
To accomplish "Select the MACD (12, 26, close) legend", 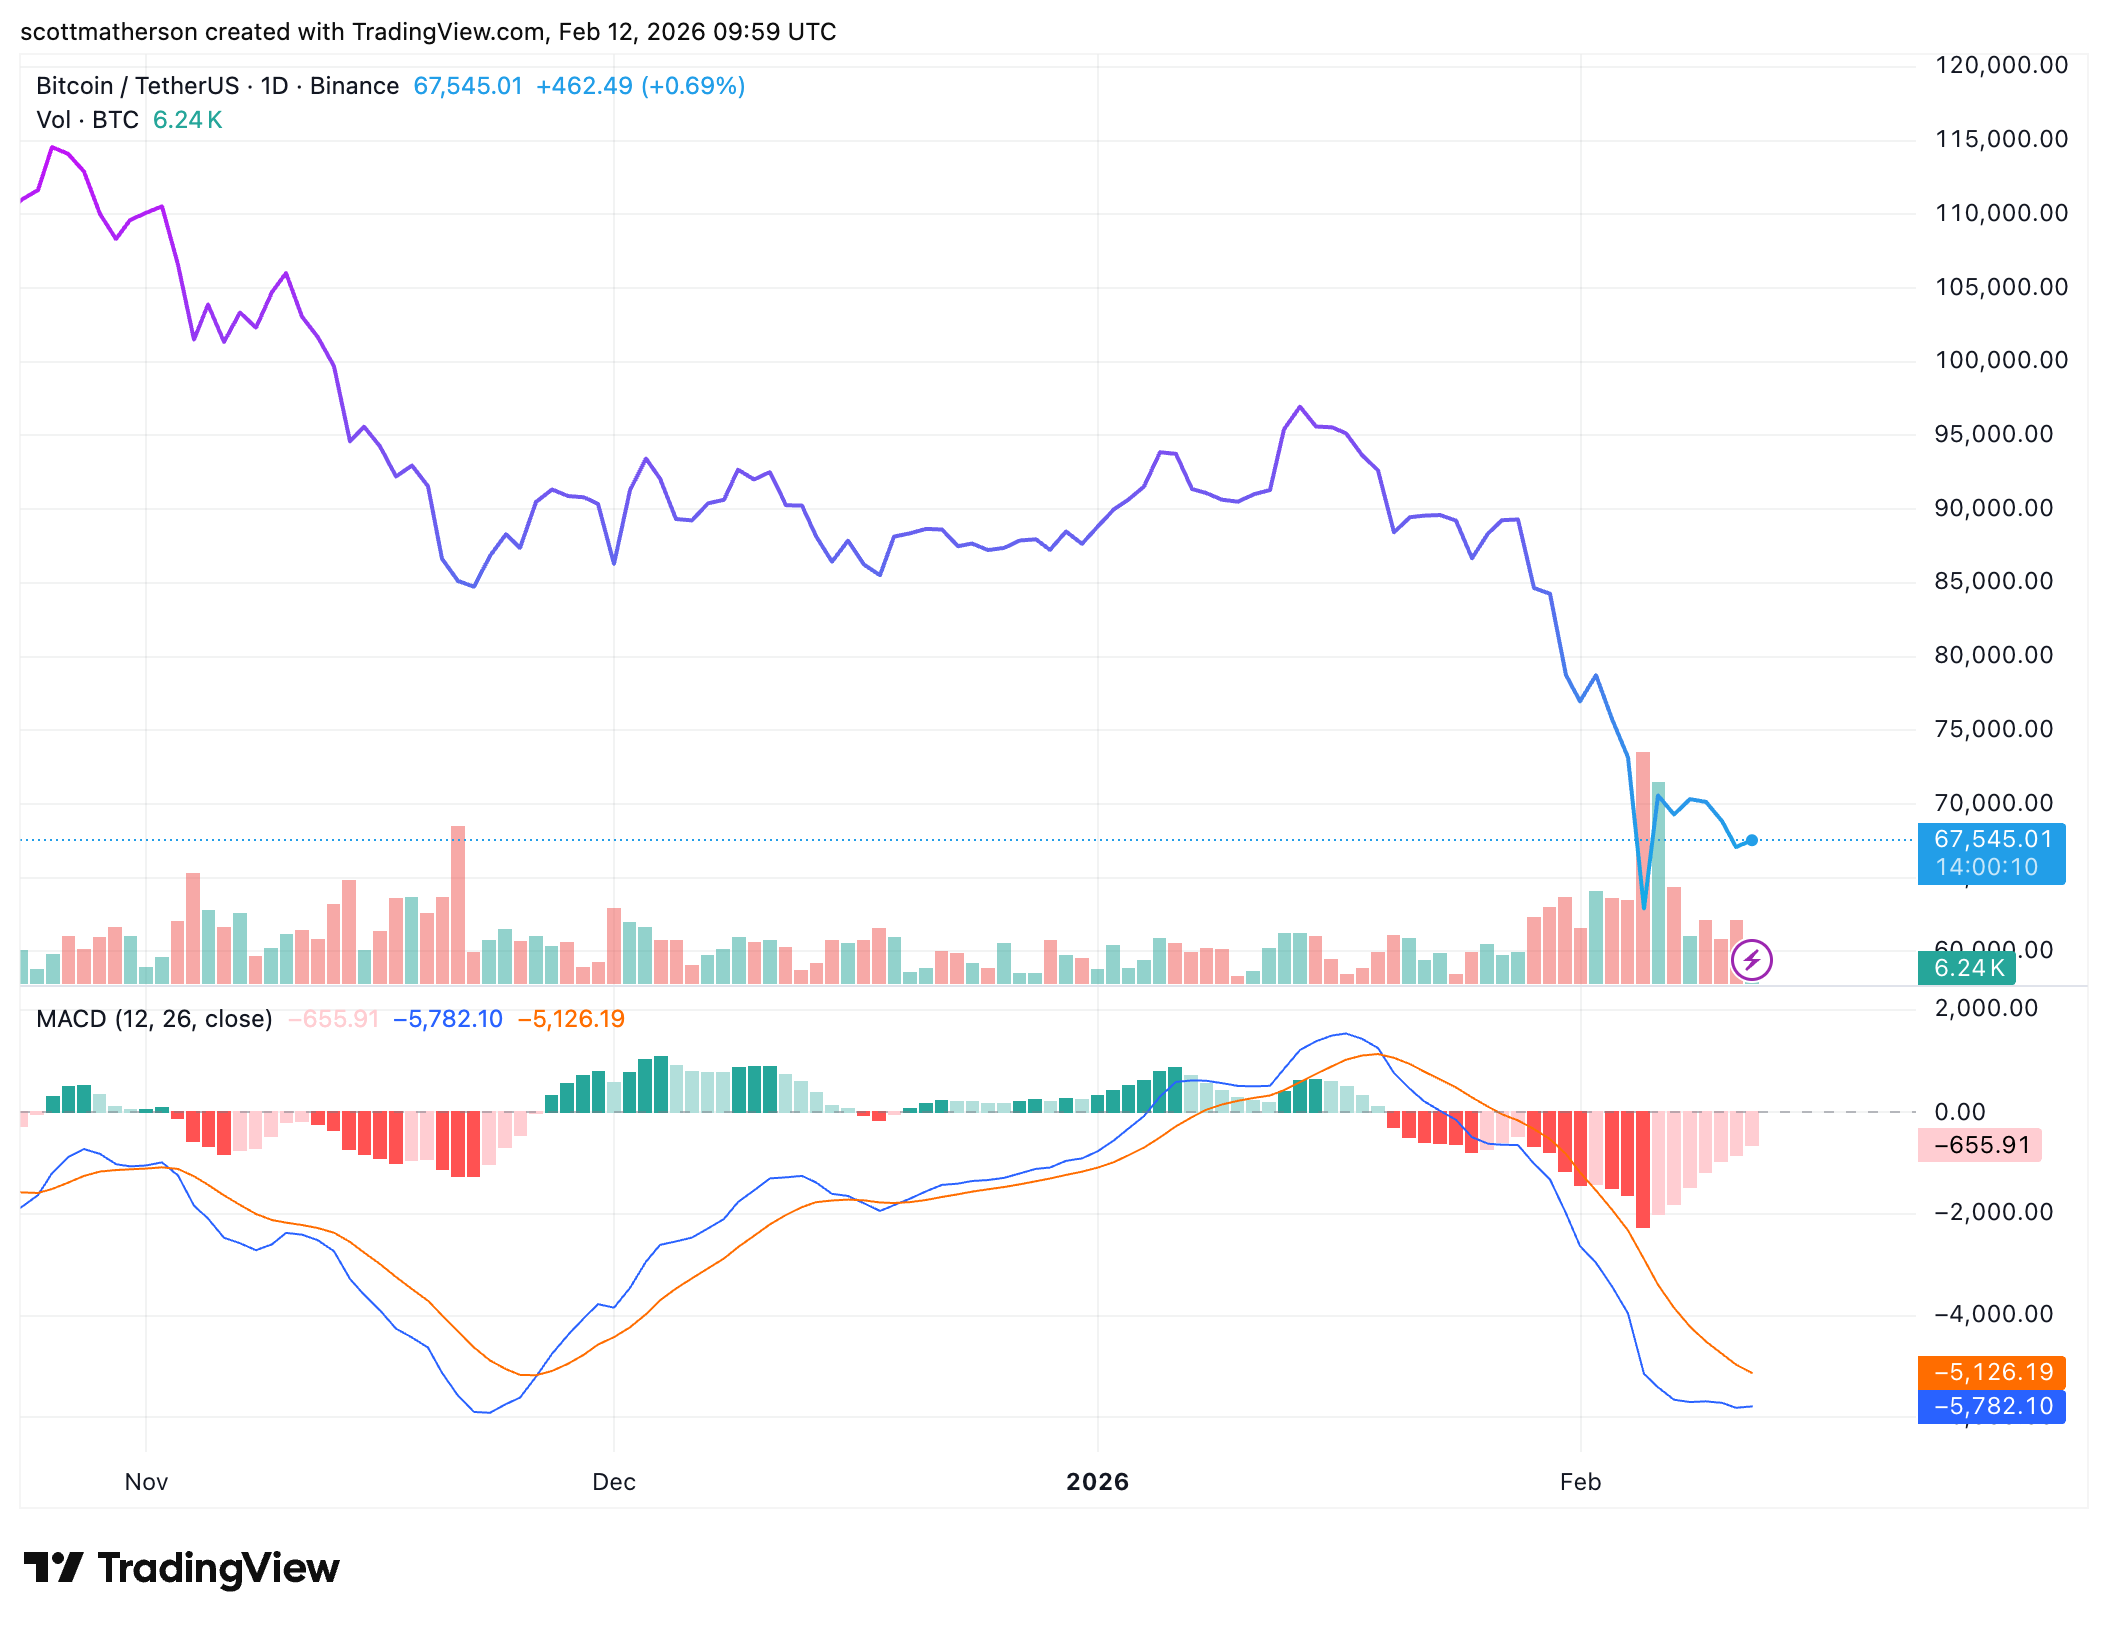I will coord(154,1019).
